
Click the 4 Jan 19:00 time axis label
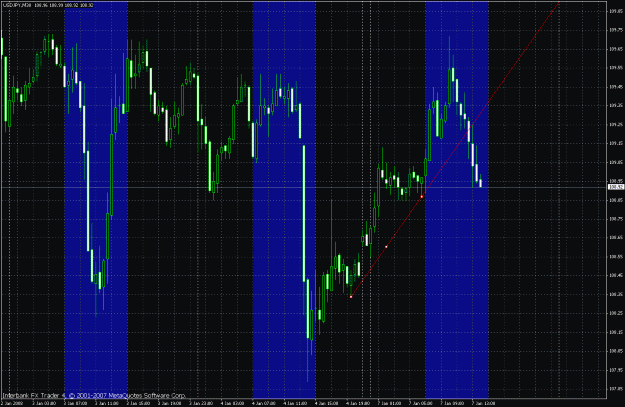[358, 403]
